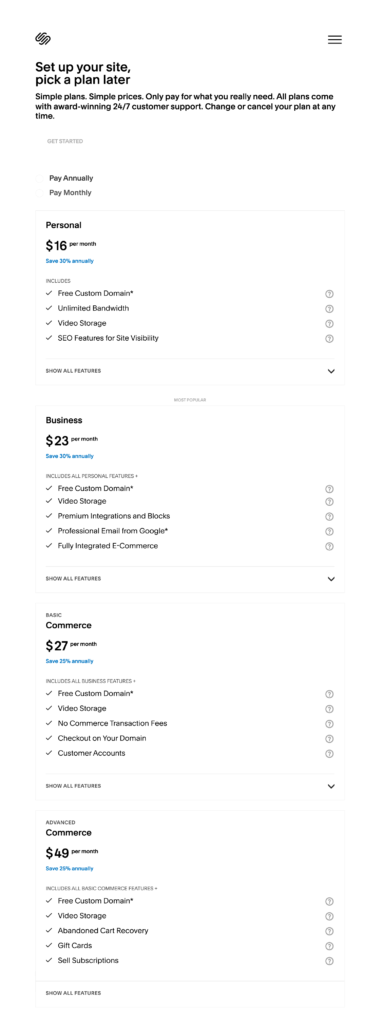Image resolution: width=384 pixels, height=1024 pixels.
Task: Select the Pay Annually option
Action: click(65, 178)
